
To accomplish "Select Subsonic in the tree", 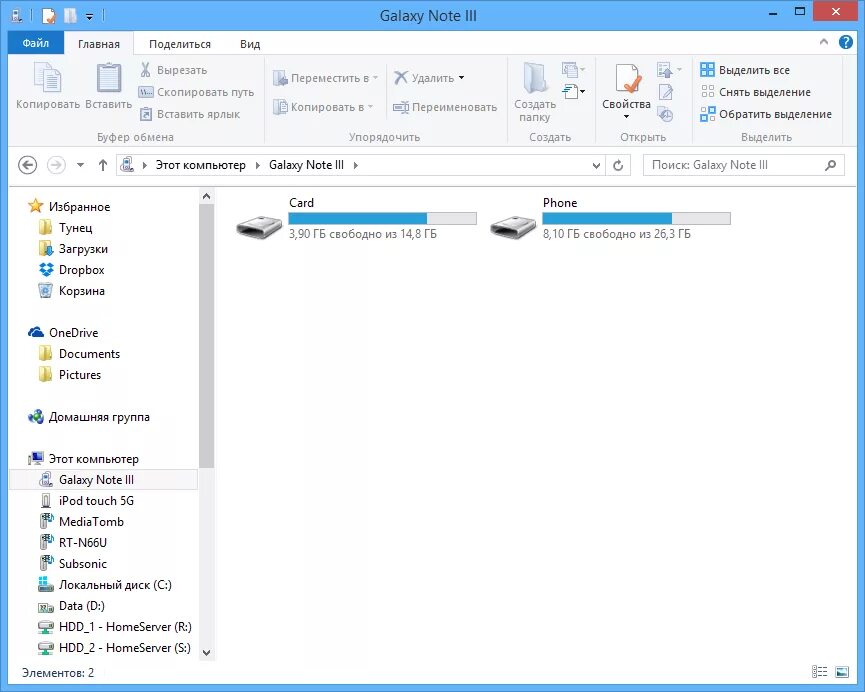I will 82,563.
